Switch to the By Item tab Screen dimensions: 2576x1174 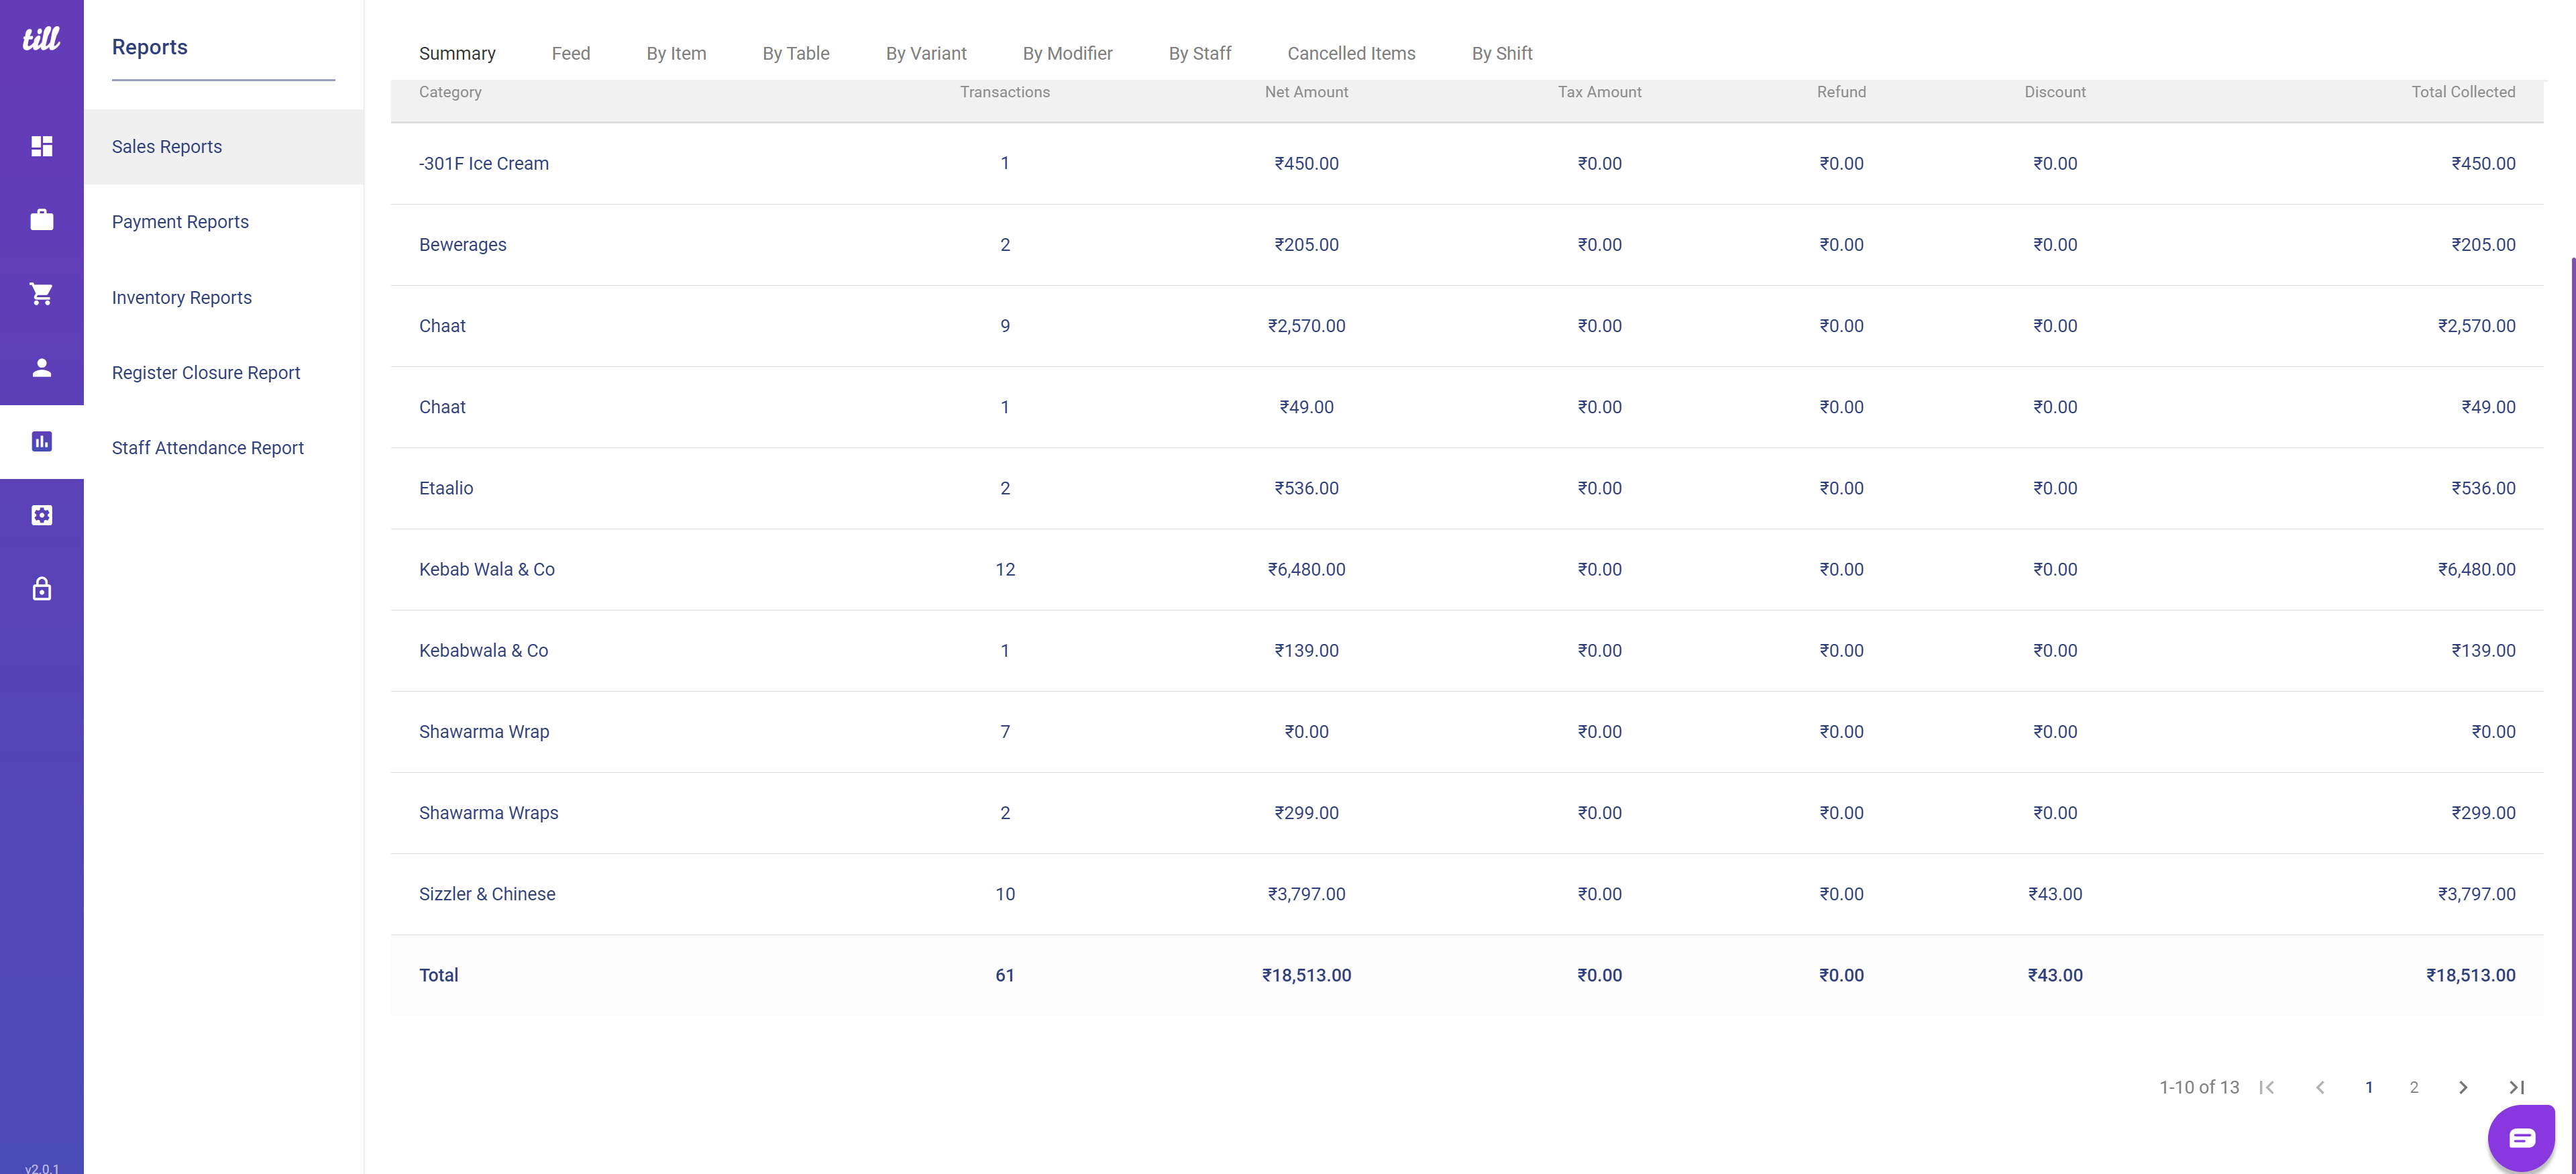(676, 53)
